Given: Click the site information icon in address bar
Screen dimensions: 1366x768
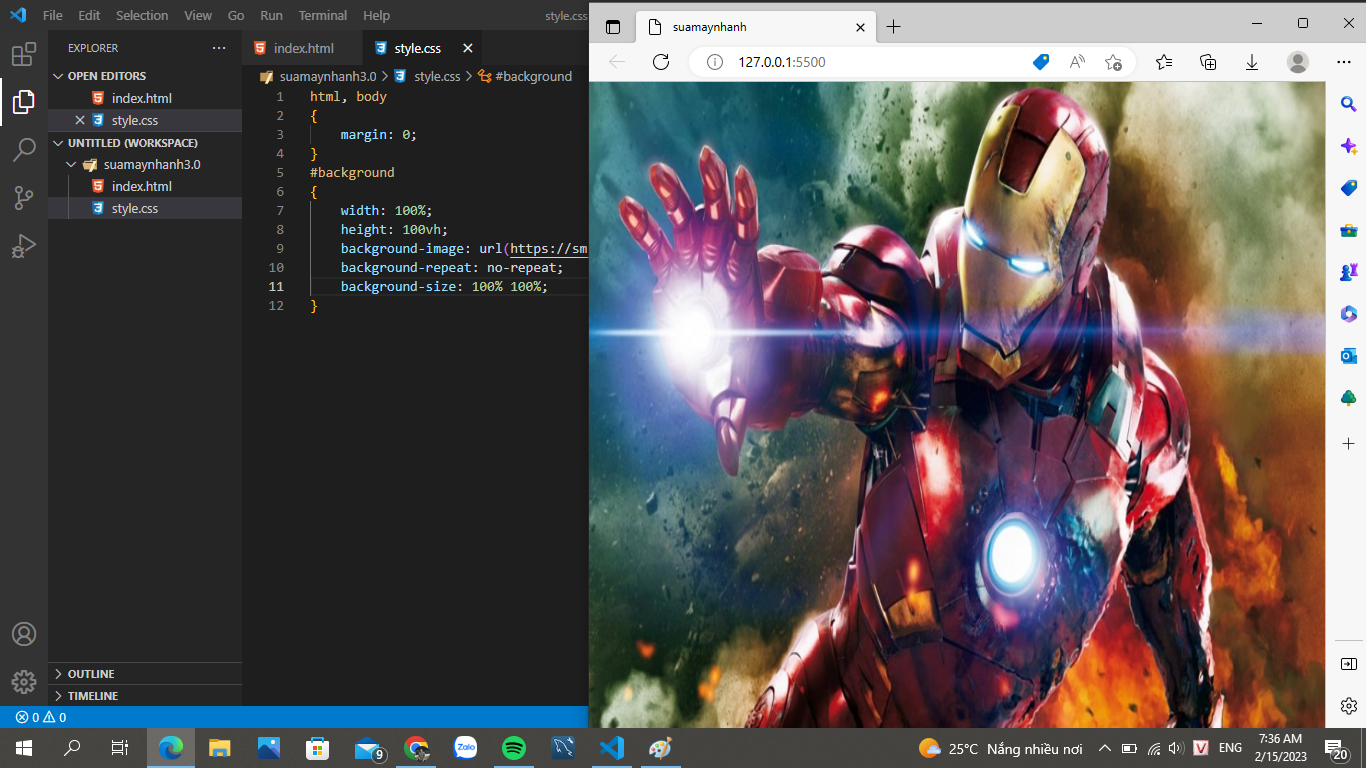Looking at the screenshot, I should 714,62.
